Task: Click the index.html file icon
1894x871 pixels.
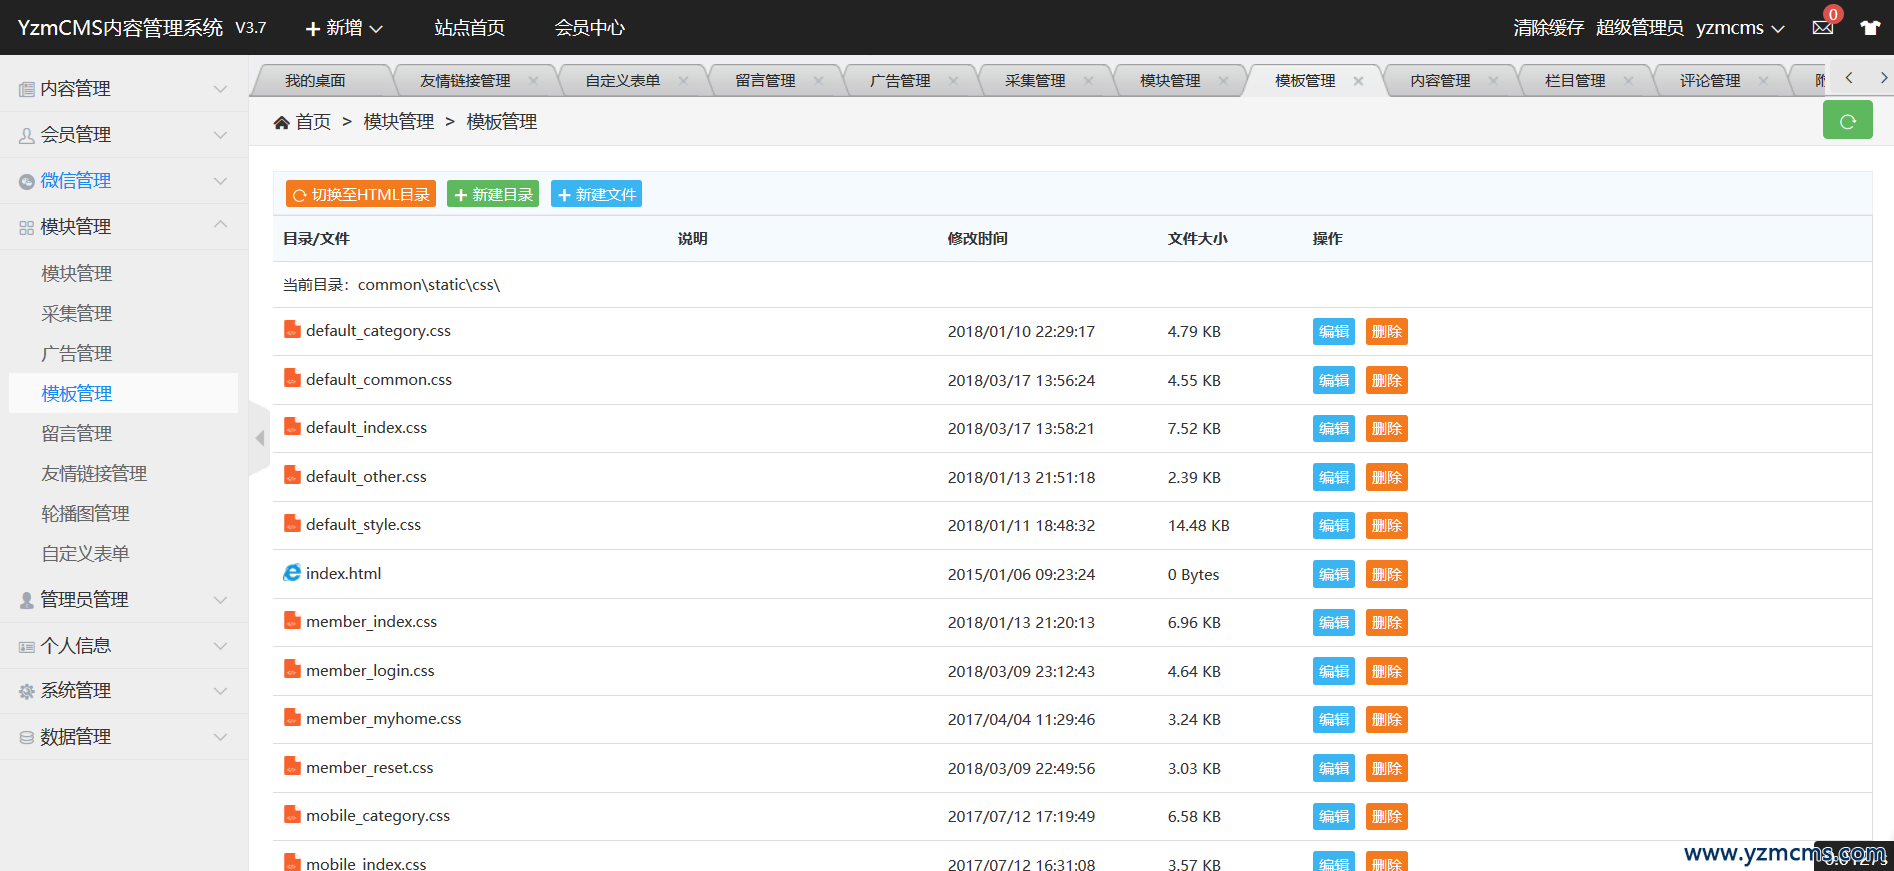Action: coord(292,573)
